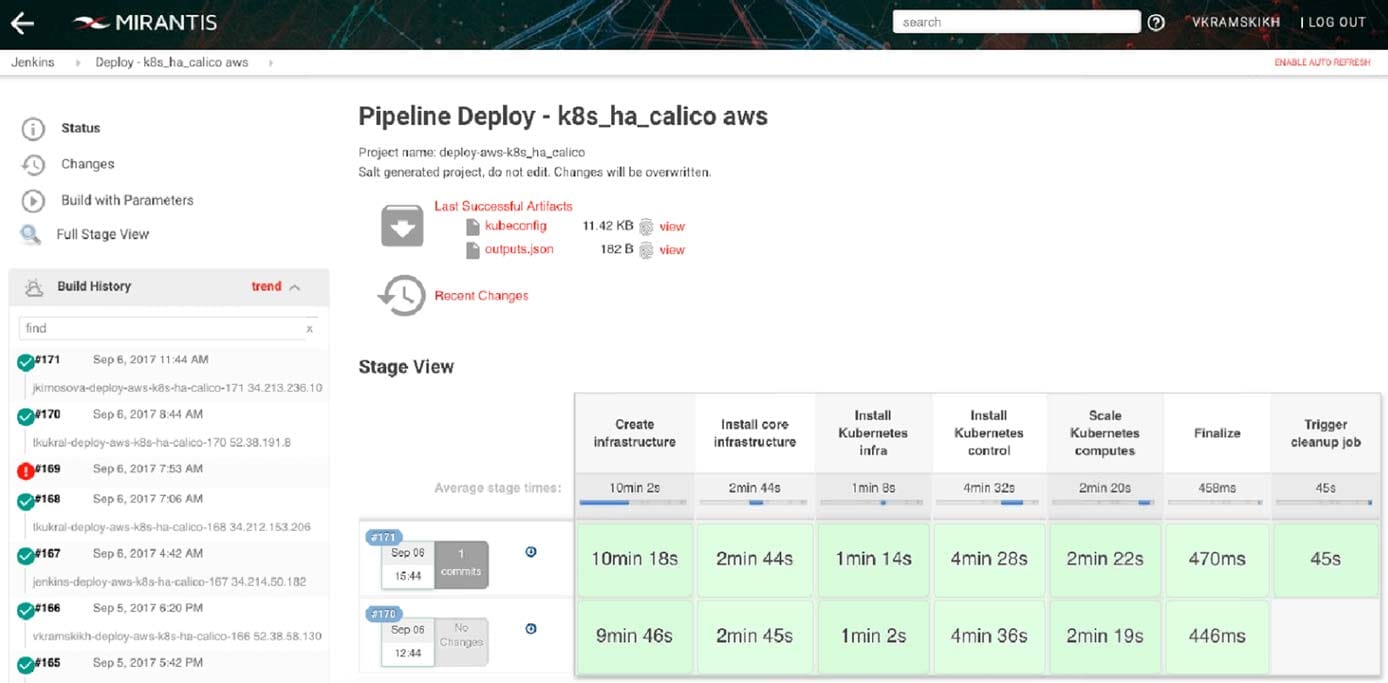Restart build #171 via circular arrow icon
Image resolution: width=1388 pixels, height=683 pixels.
[531, 551]
